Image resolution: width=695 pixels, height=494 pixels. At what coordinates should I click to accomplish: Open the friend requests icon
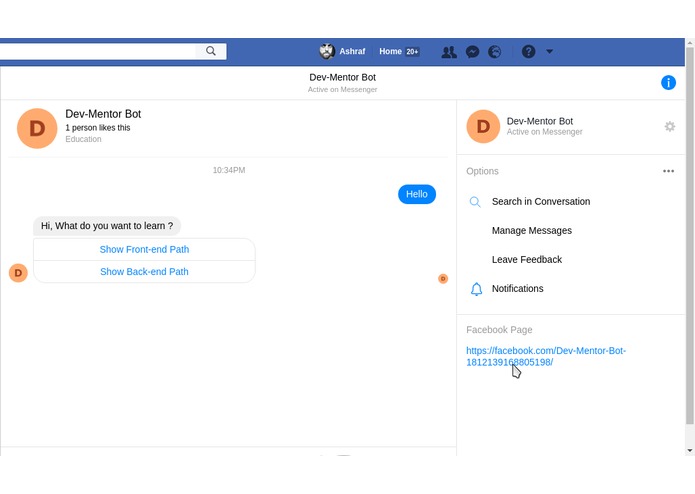tap(449, 52)
